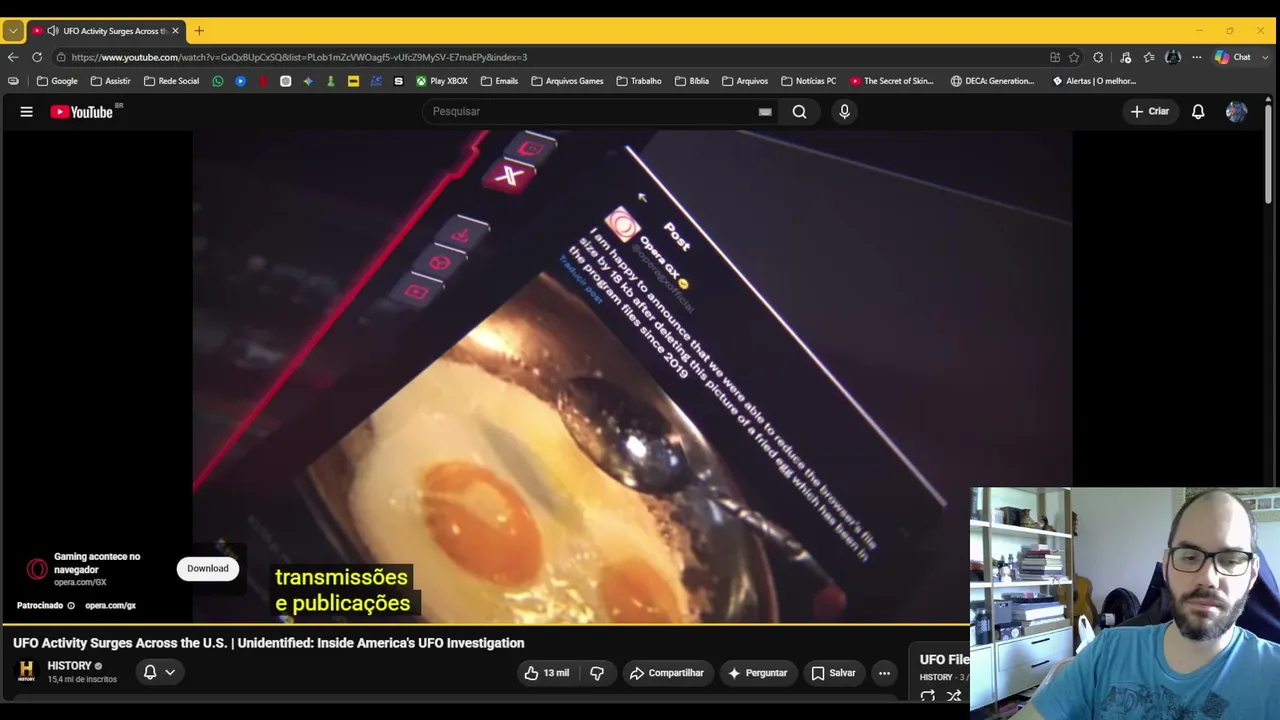Viewport: 1280px width, 720px height.
Task: Reload the page
Action: coord(37,57)
